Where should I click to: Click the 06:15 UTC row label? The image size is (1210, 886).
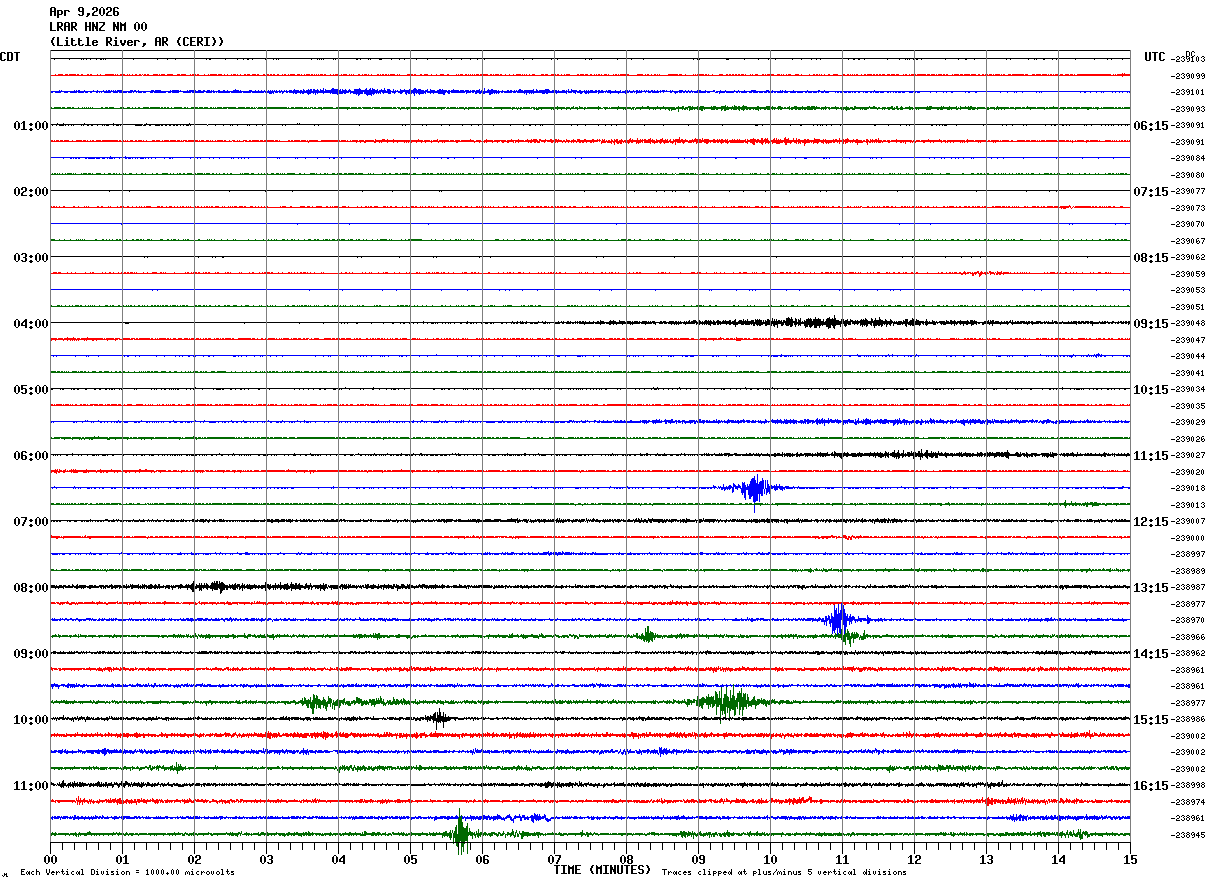1150,126
